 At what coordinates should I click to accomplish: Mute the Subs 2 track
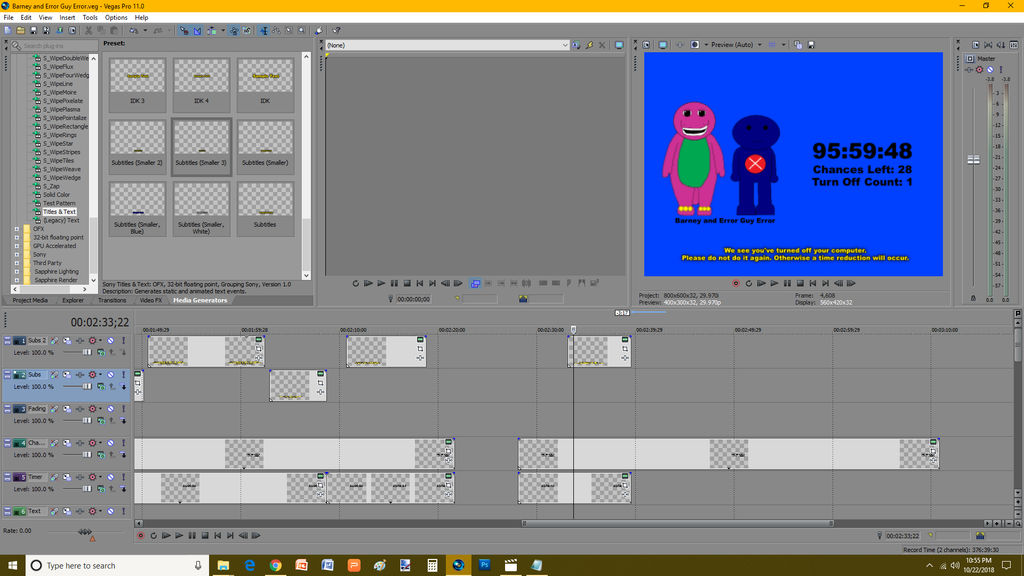(x=109, y=340)
